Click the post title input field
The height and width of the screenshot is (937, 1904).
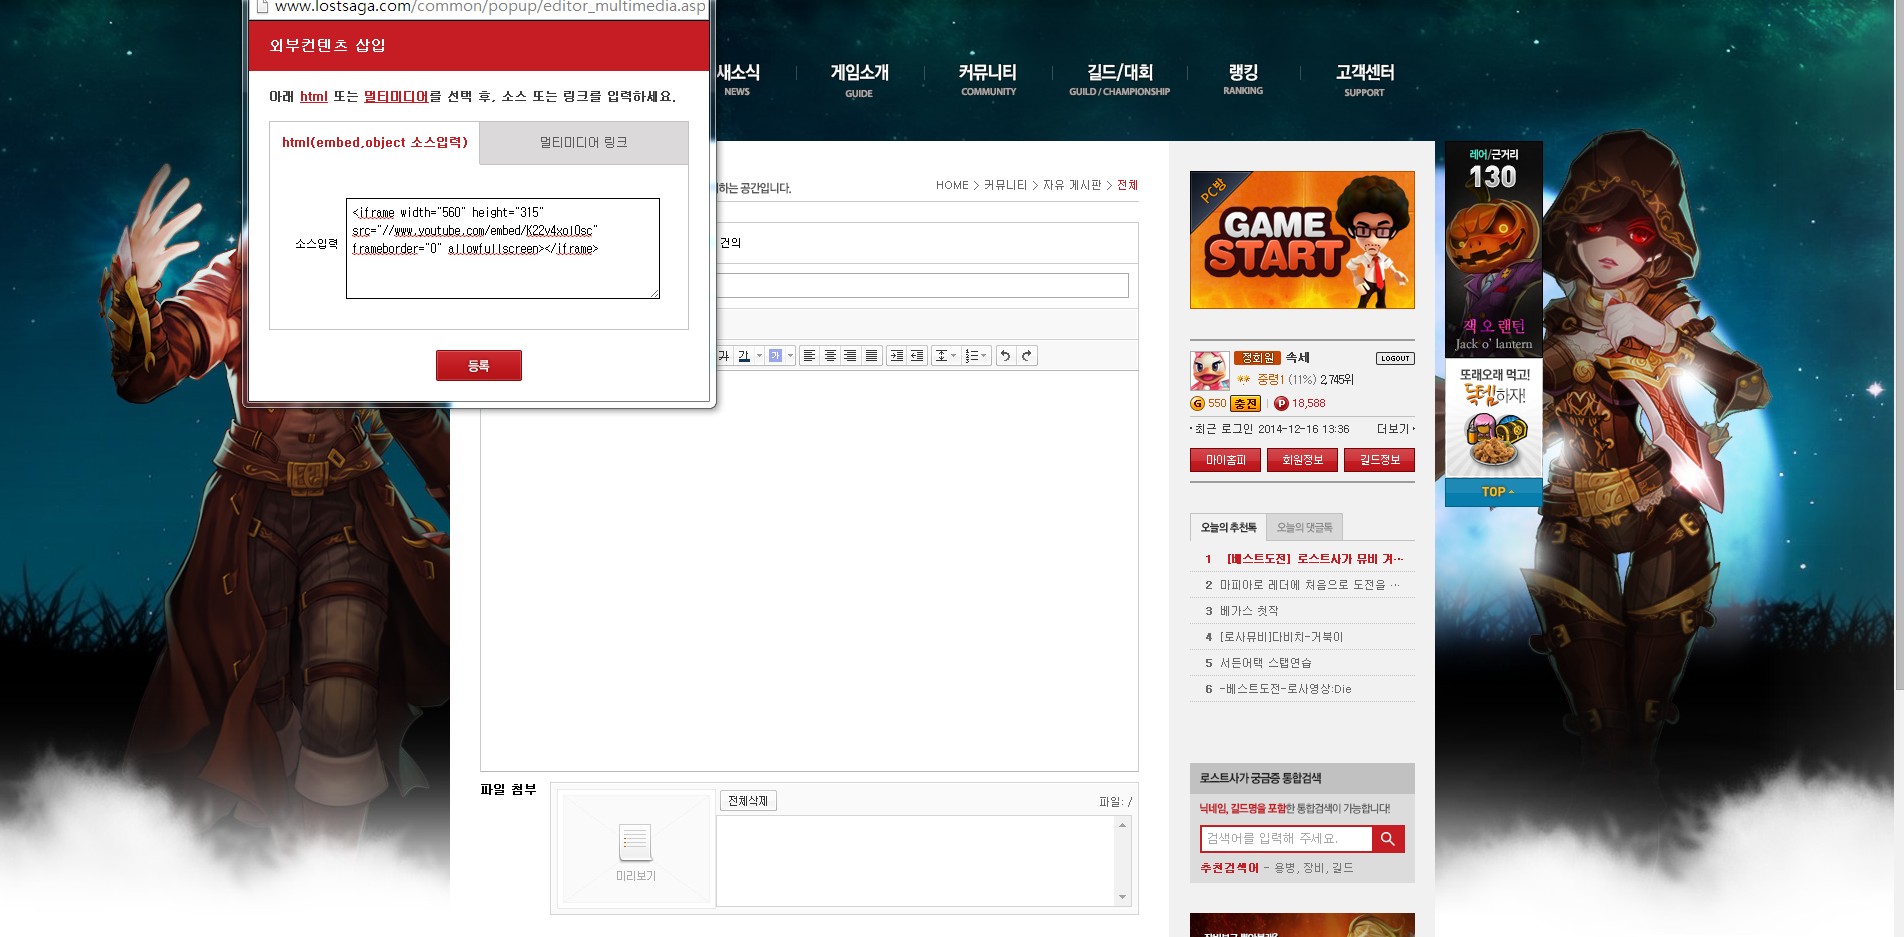(922, 285)
